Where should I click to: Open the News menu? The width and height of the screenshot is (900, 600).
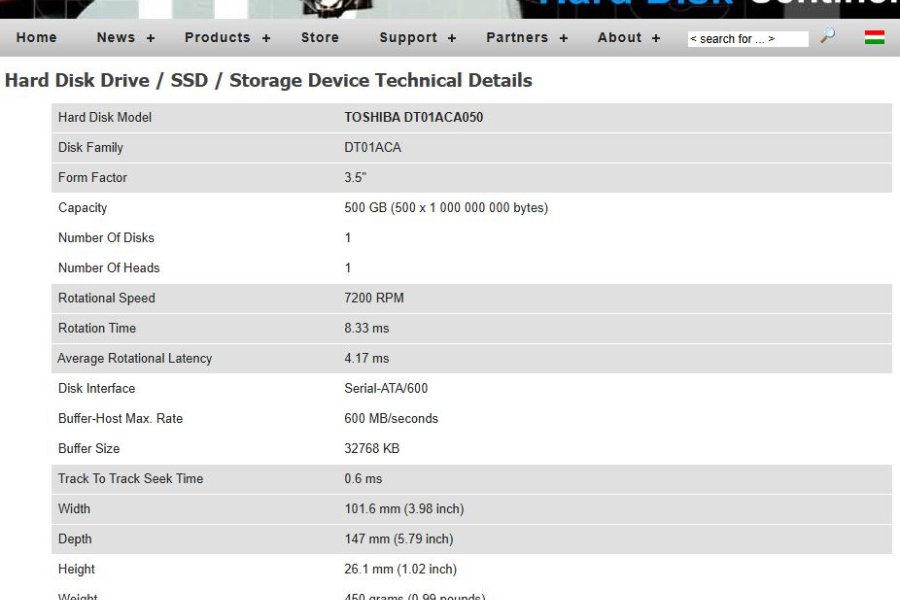pos(116,37)
